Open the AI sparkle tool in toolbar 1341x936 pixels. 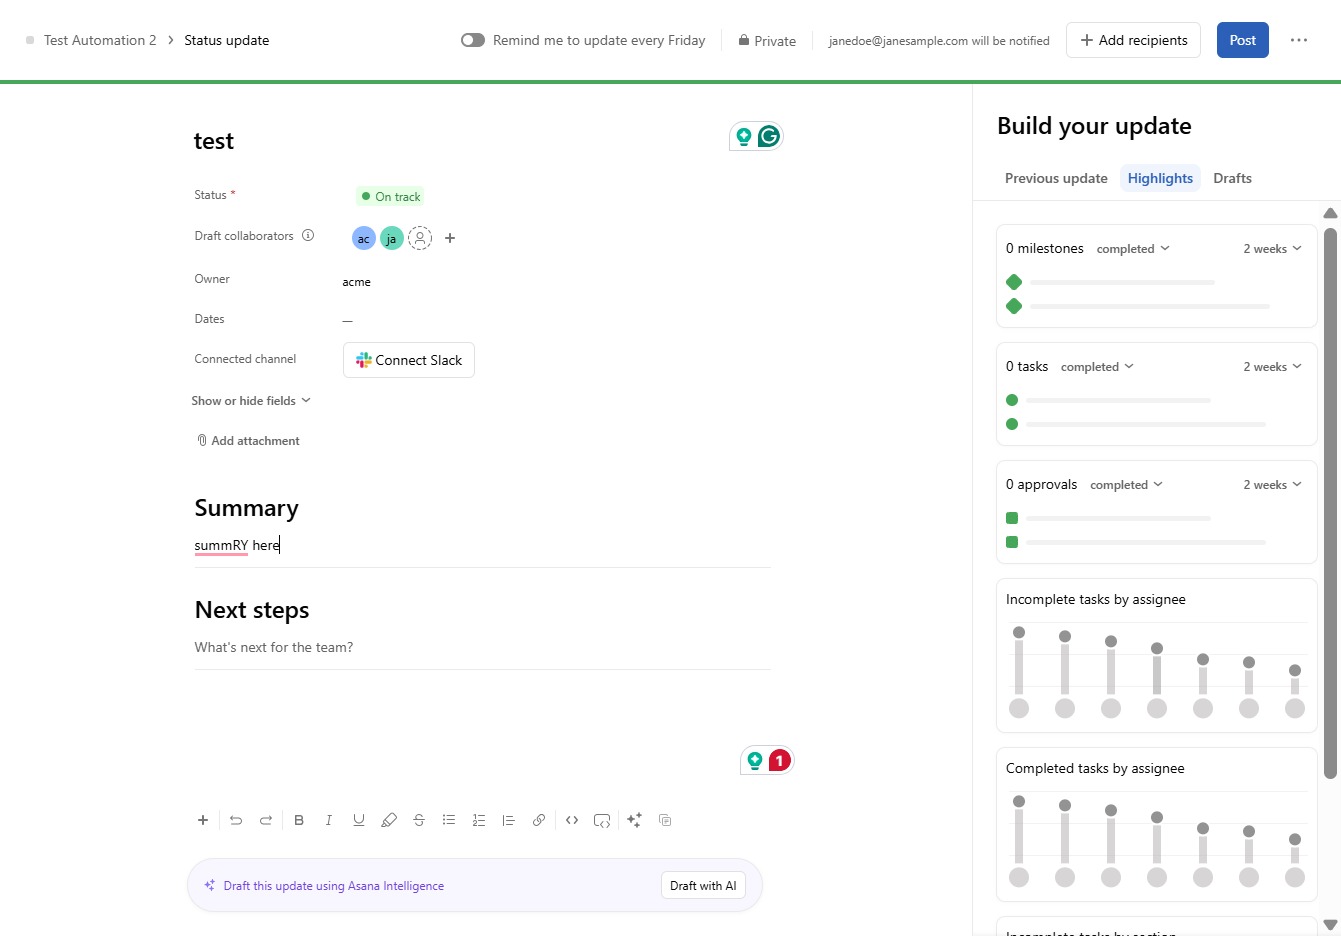coord(634,820)
